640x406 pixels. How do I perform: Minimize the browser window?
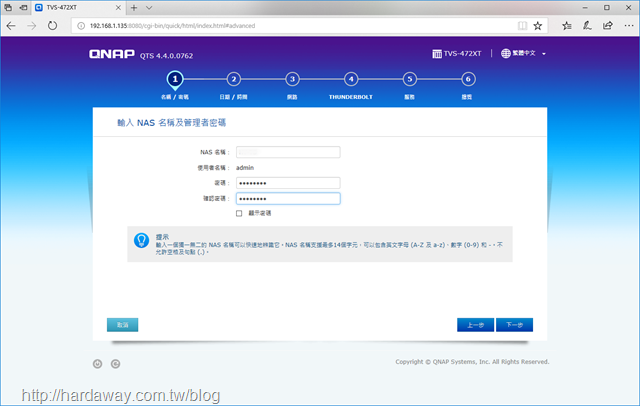[585, 7]
